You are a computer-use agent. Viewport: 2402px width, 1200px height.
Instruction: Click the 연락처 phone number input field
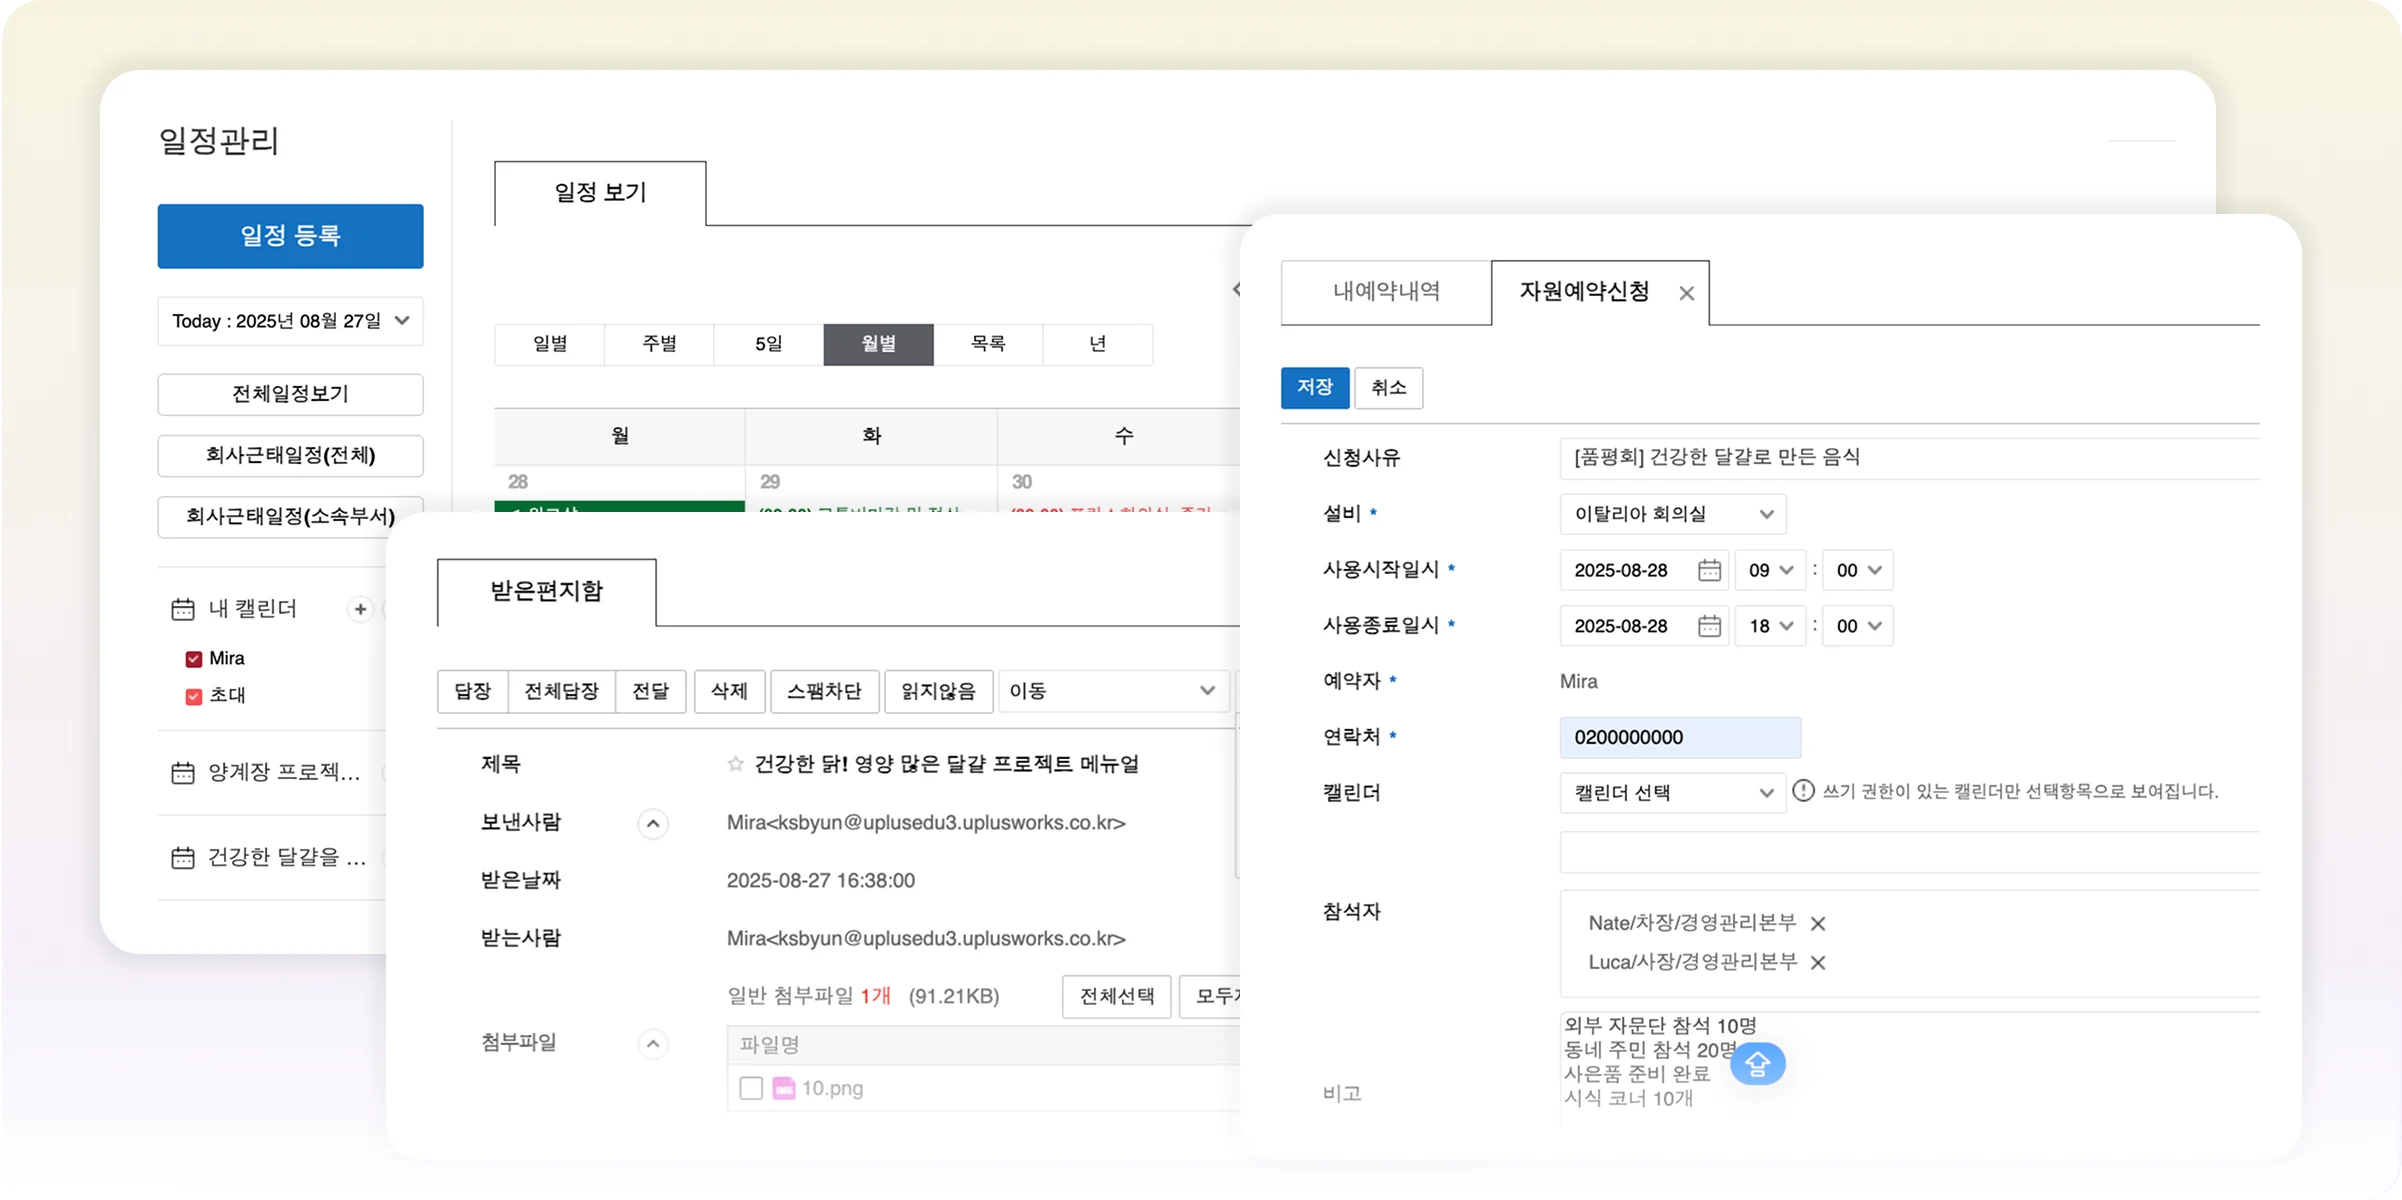[x=1680, y=738]
